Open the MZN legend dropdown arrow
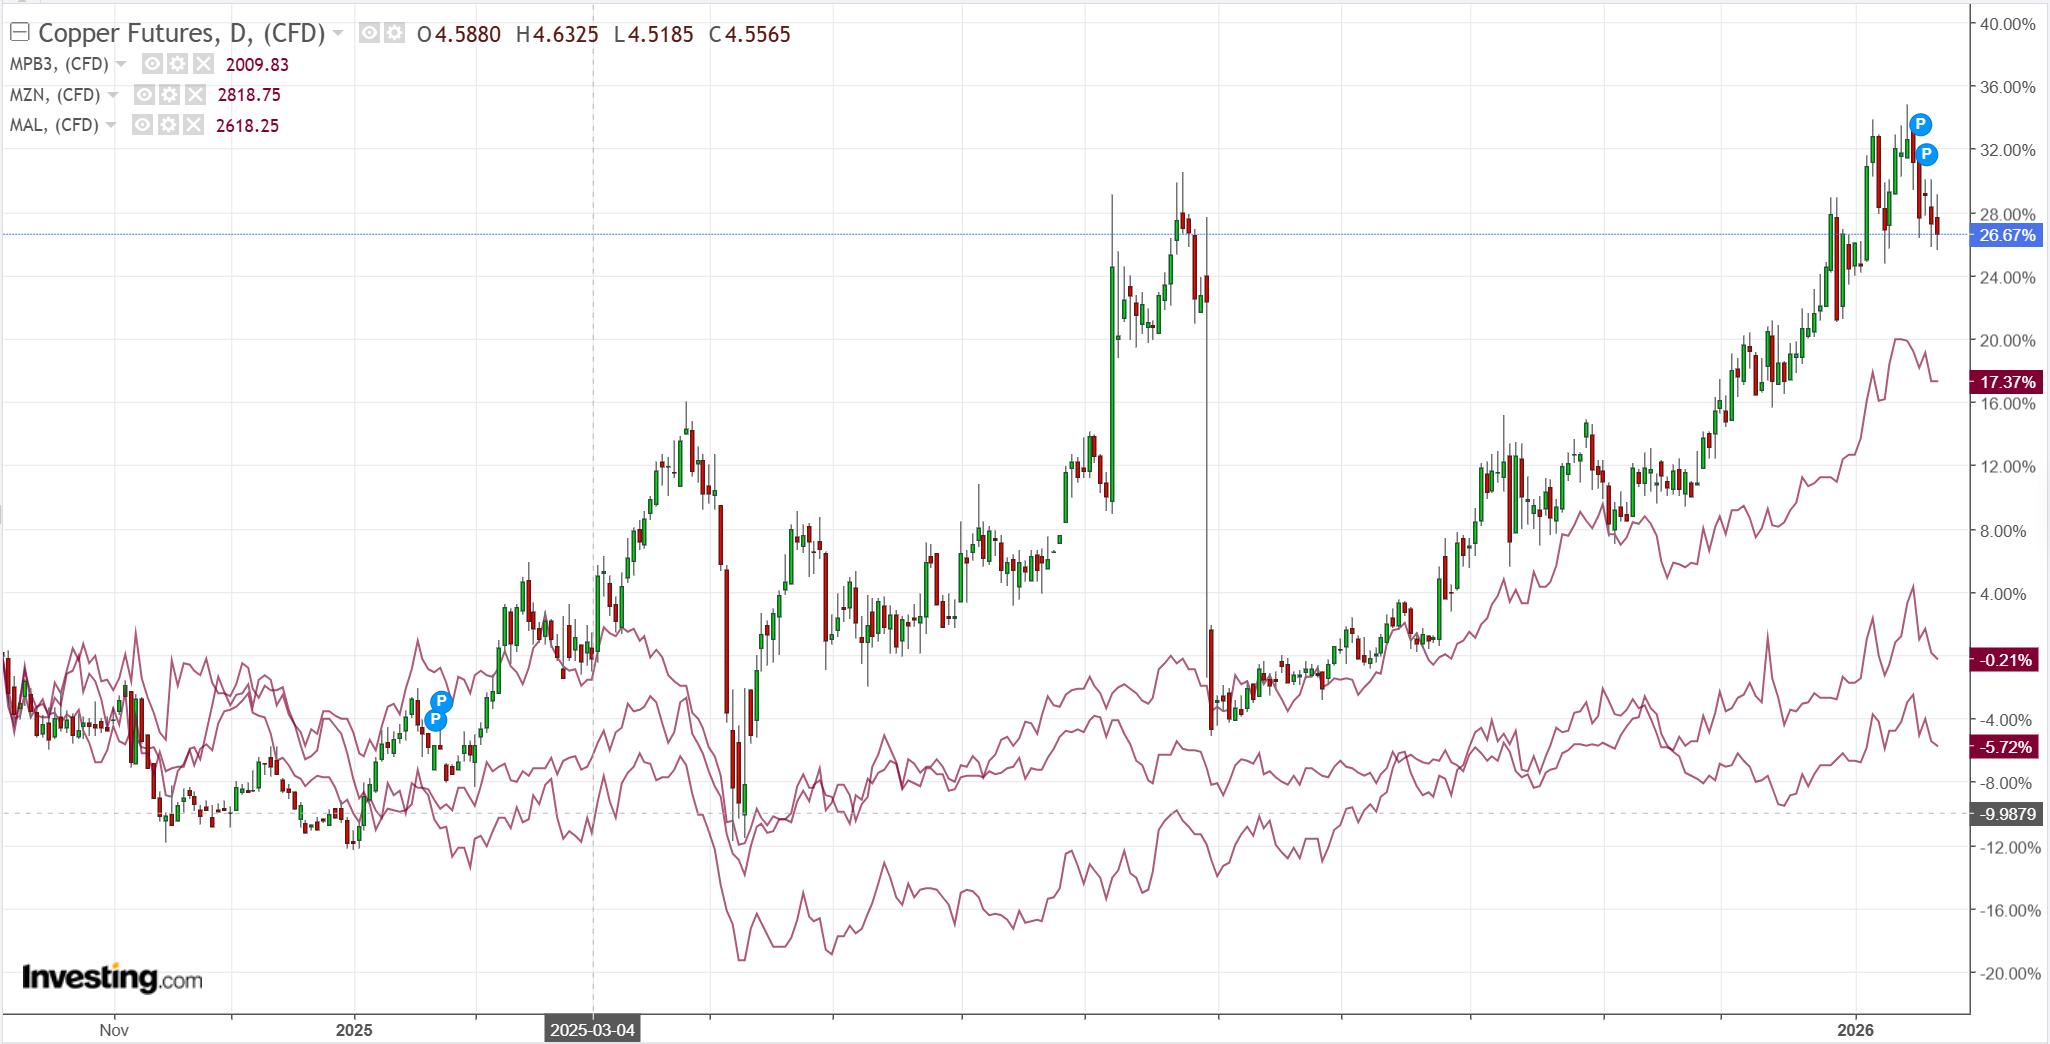Image resolution: width=2050 pixels, height=1044 pixels. (x=113, y=95)
